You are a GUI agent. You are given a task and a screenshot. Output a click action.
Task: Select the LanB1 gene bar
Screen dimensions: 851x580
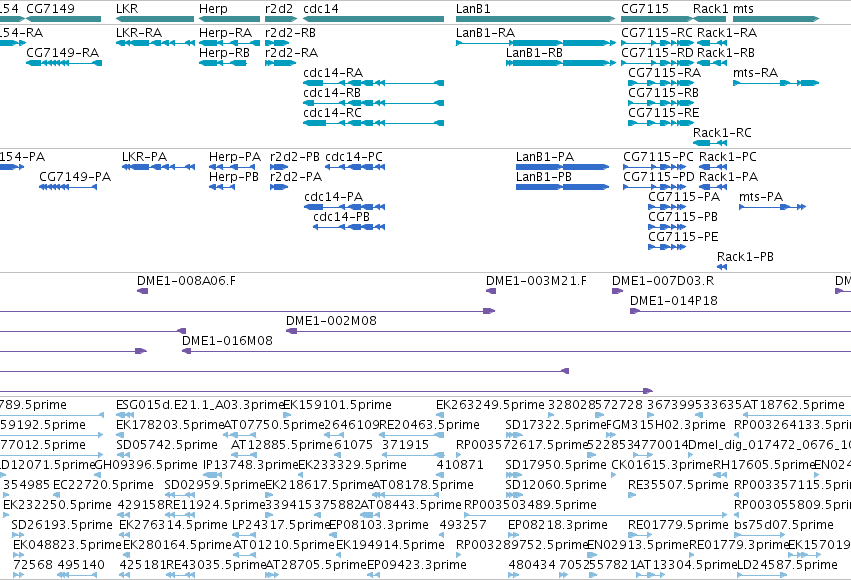(x=536, y=19)
